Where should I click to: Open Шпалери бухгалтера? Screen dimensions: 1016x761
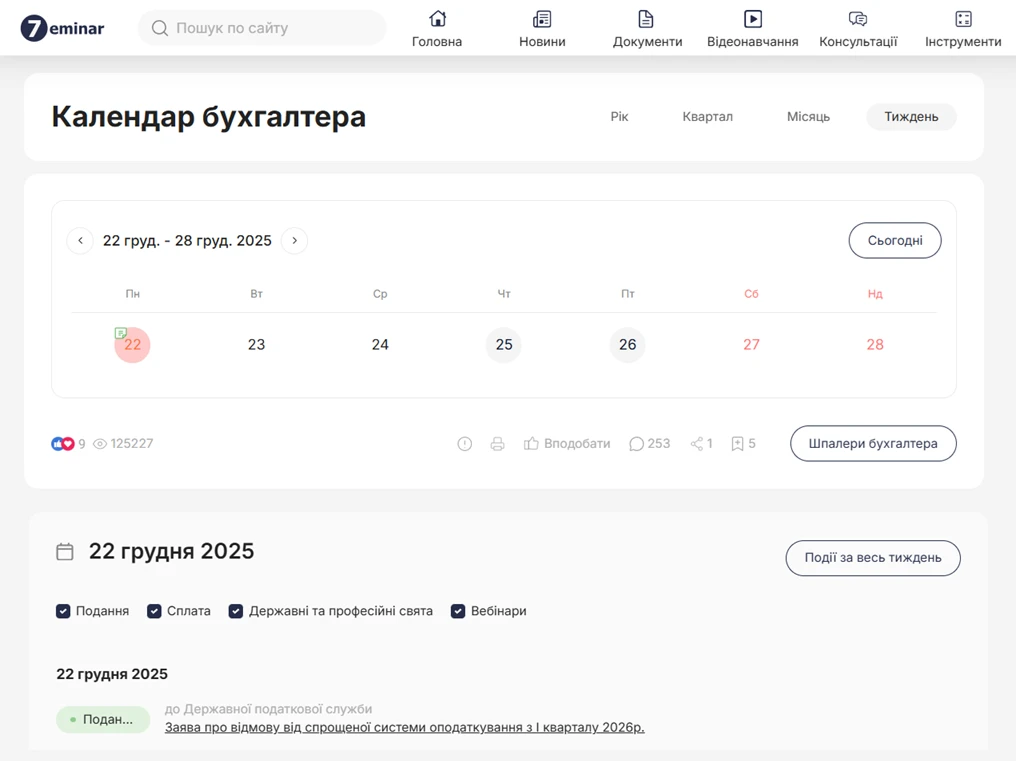[x=872, y=443]
